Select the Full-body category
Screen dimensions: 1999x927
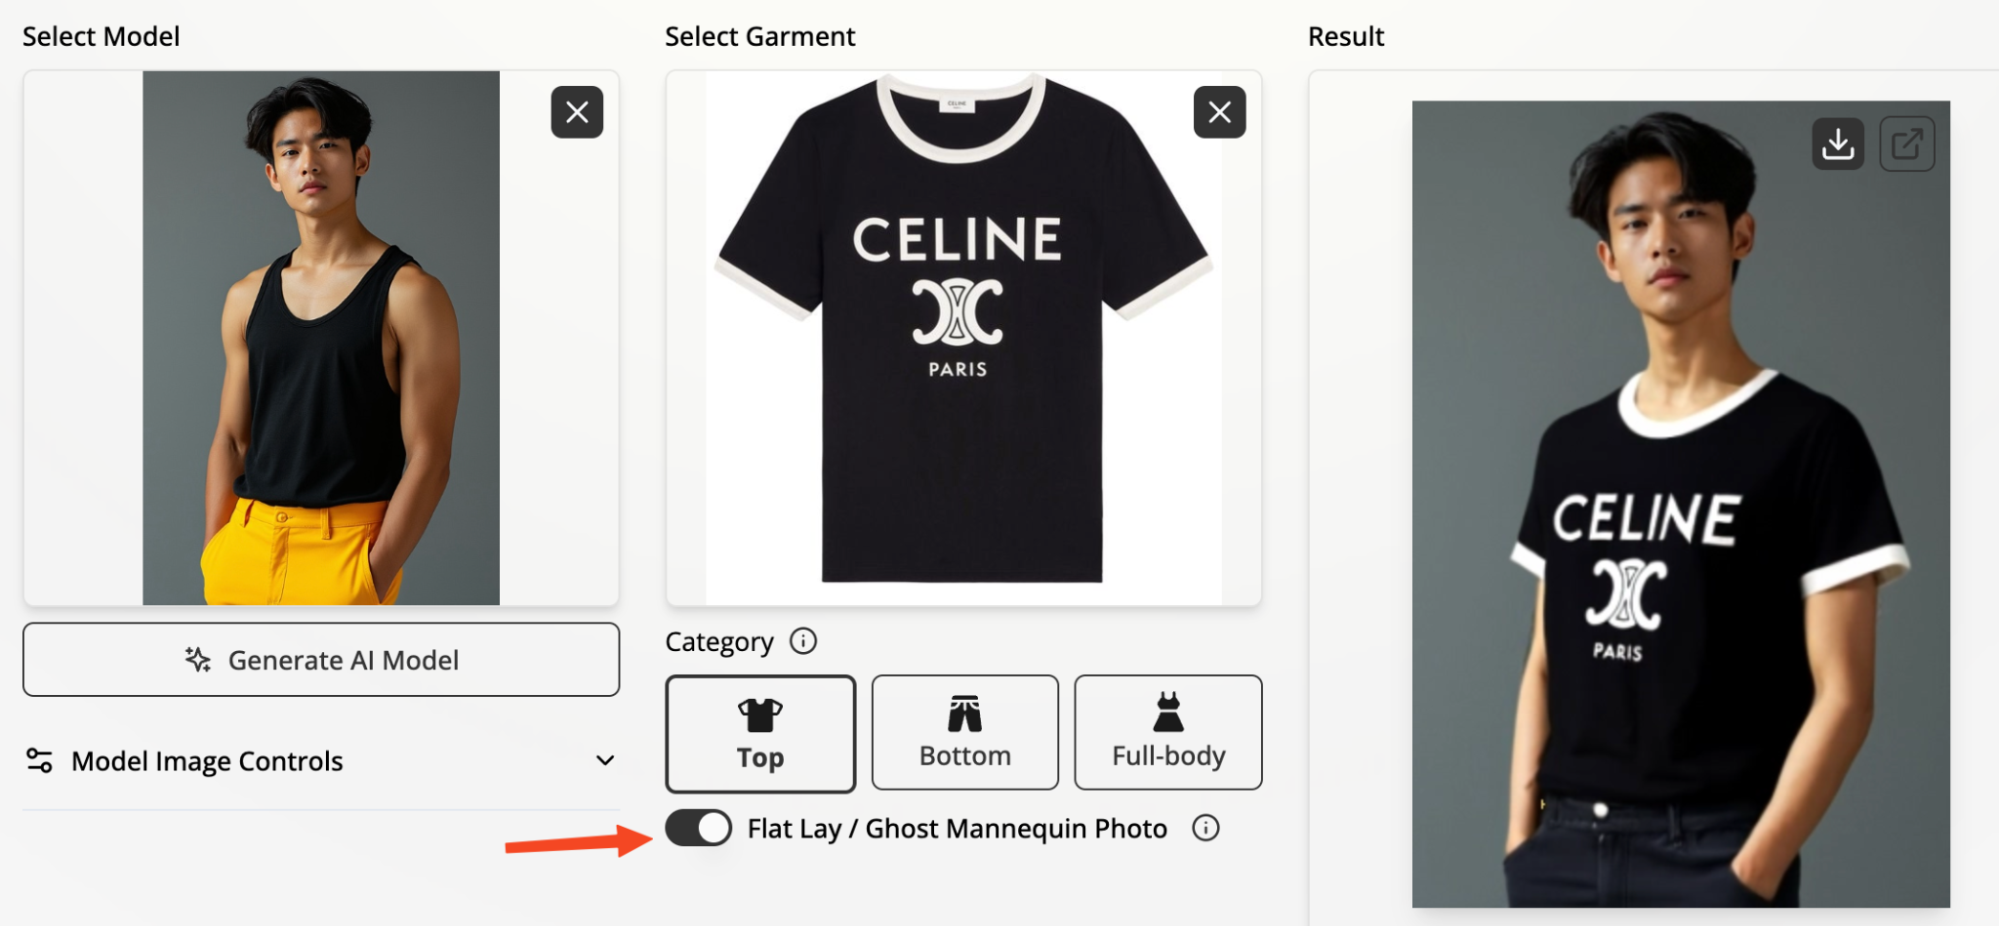(1168, 733)
